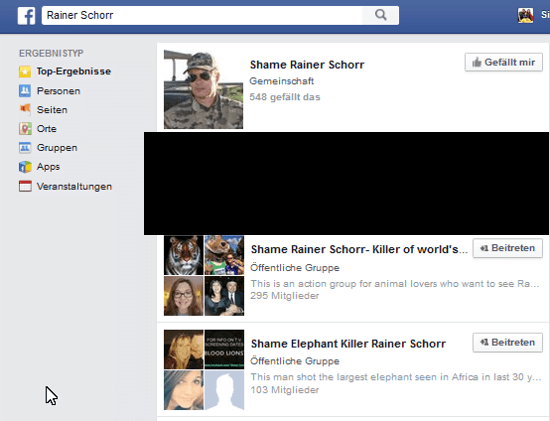Screen dimensions: 550x421
Task: Click the Personen filter icon
Action: click(25, 91)
